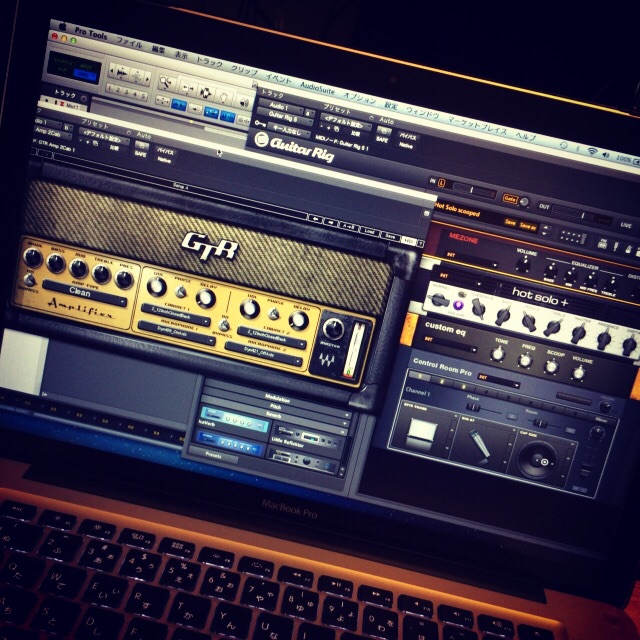Click the GTR undo left-arrow icon
Screen dimensions: 640x640
point(316,219)
